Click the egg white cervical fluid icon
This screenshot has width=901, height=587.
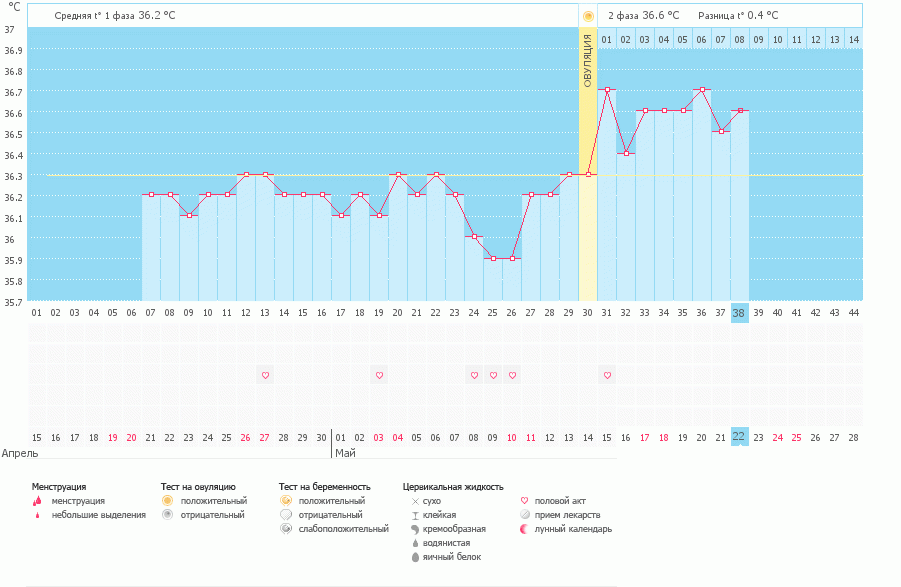pyautogui.click(x=415, y=557)
